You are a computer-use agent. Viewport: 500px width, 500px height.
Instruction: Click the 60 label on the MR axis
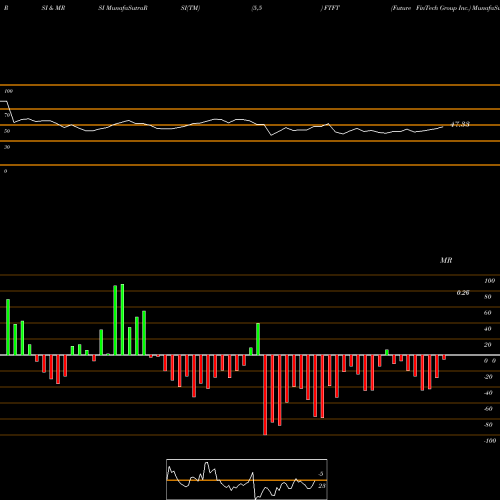point(488,313)
